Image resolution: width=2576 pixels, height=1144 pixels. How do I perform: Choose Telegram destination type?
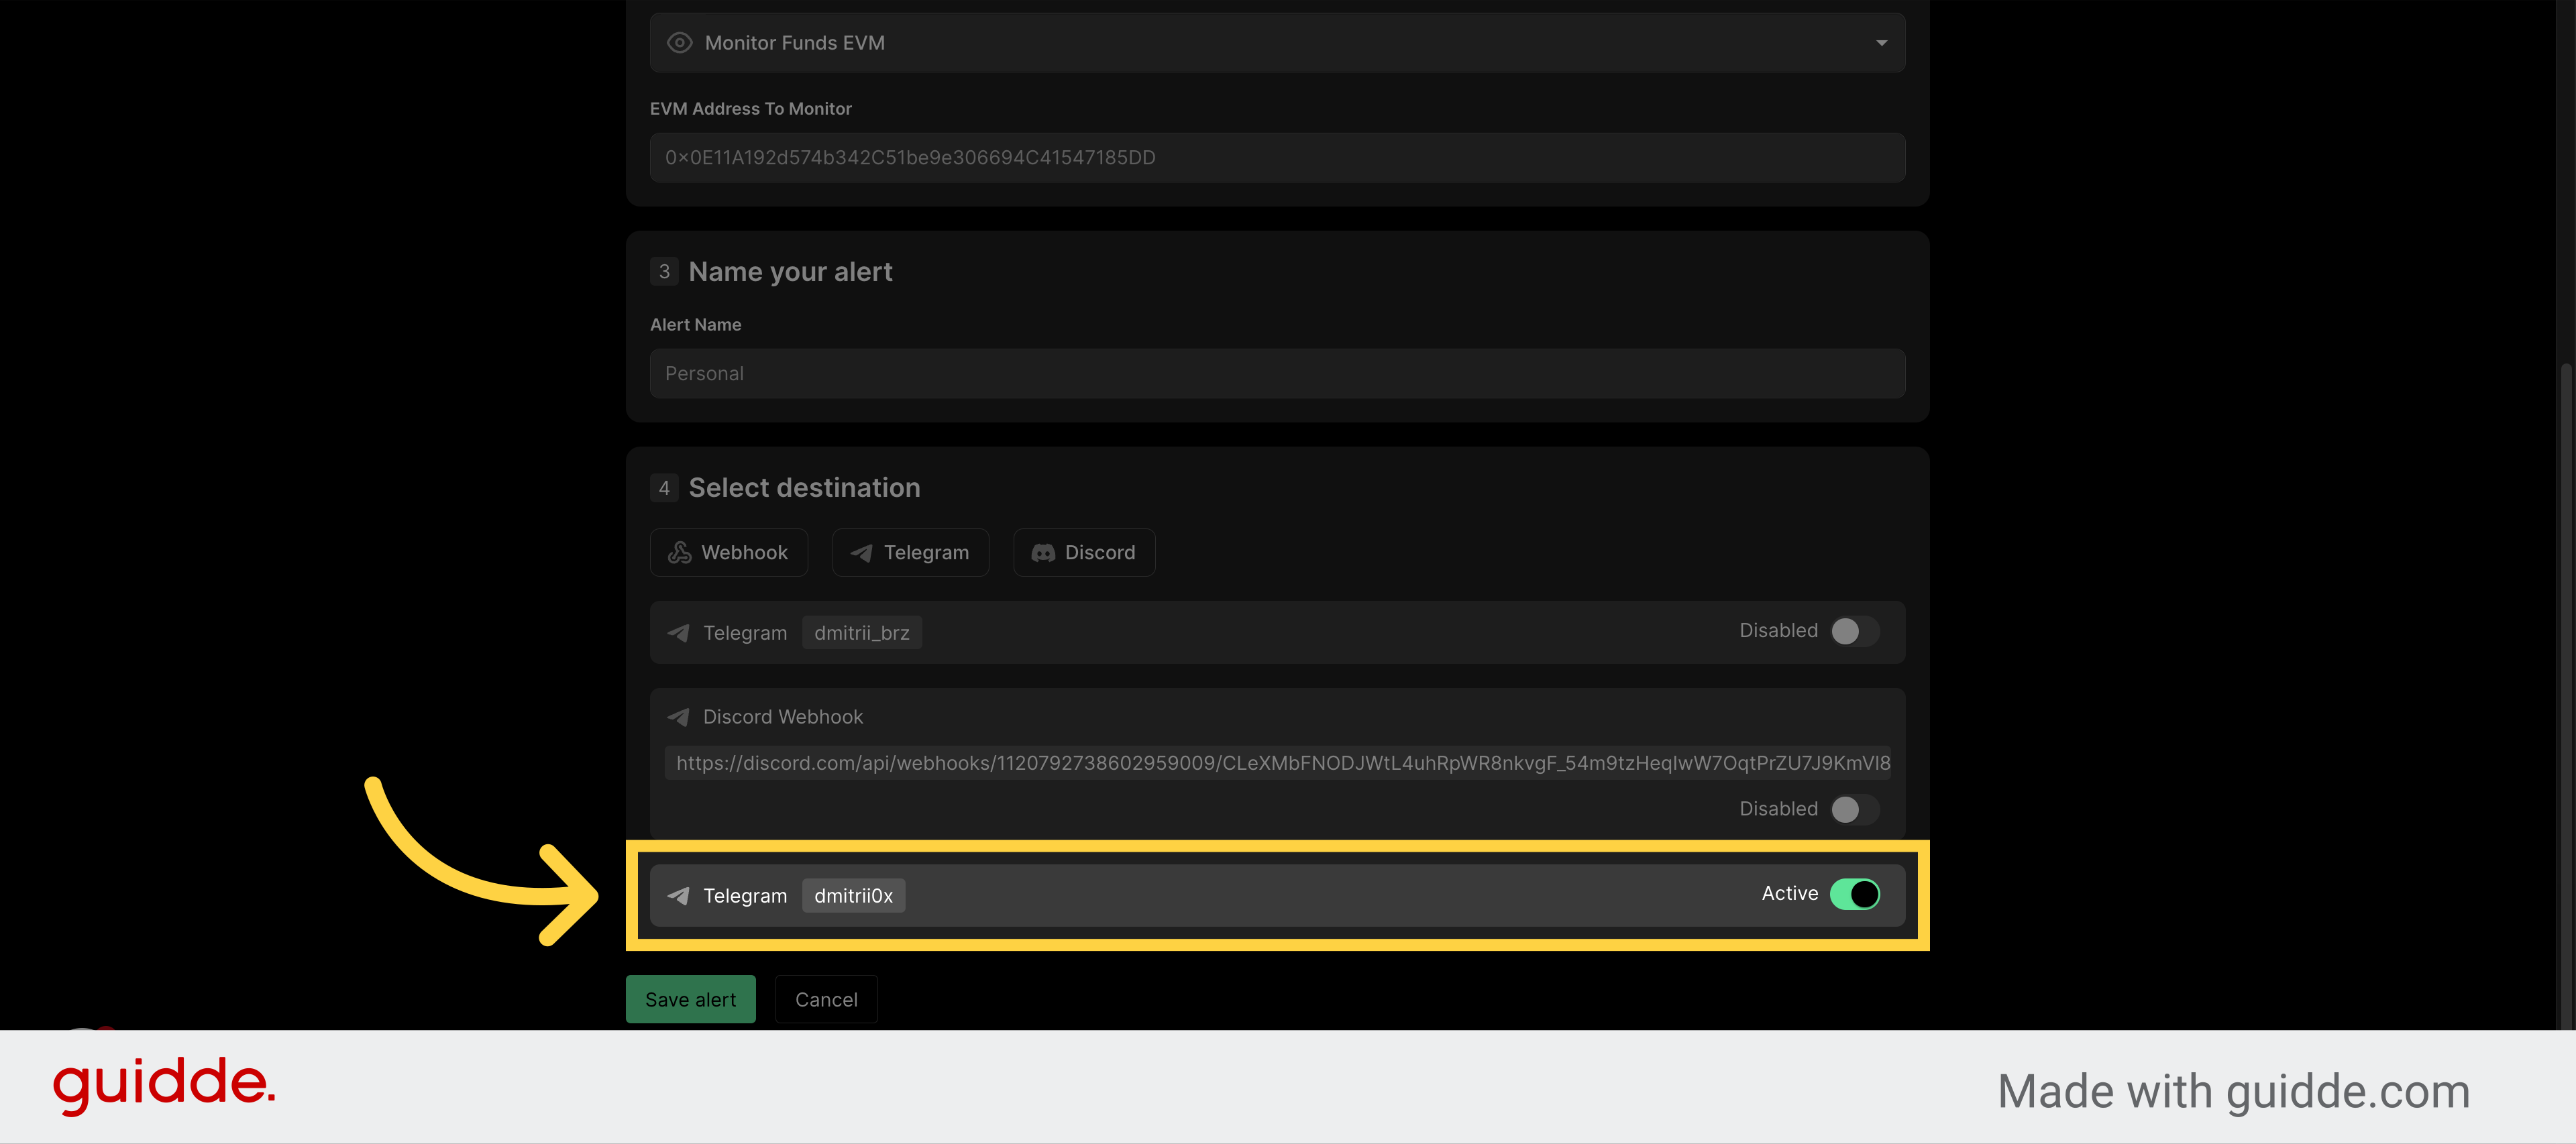tap(910, 553)
